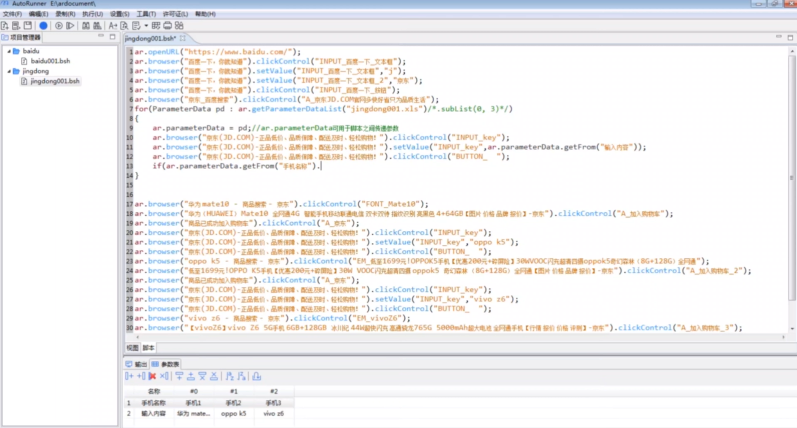Viewport: 797px width, 428px height.
Task: Open the 设置(S) menu
Action: click(x=119, y=15)
